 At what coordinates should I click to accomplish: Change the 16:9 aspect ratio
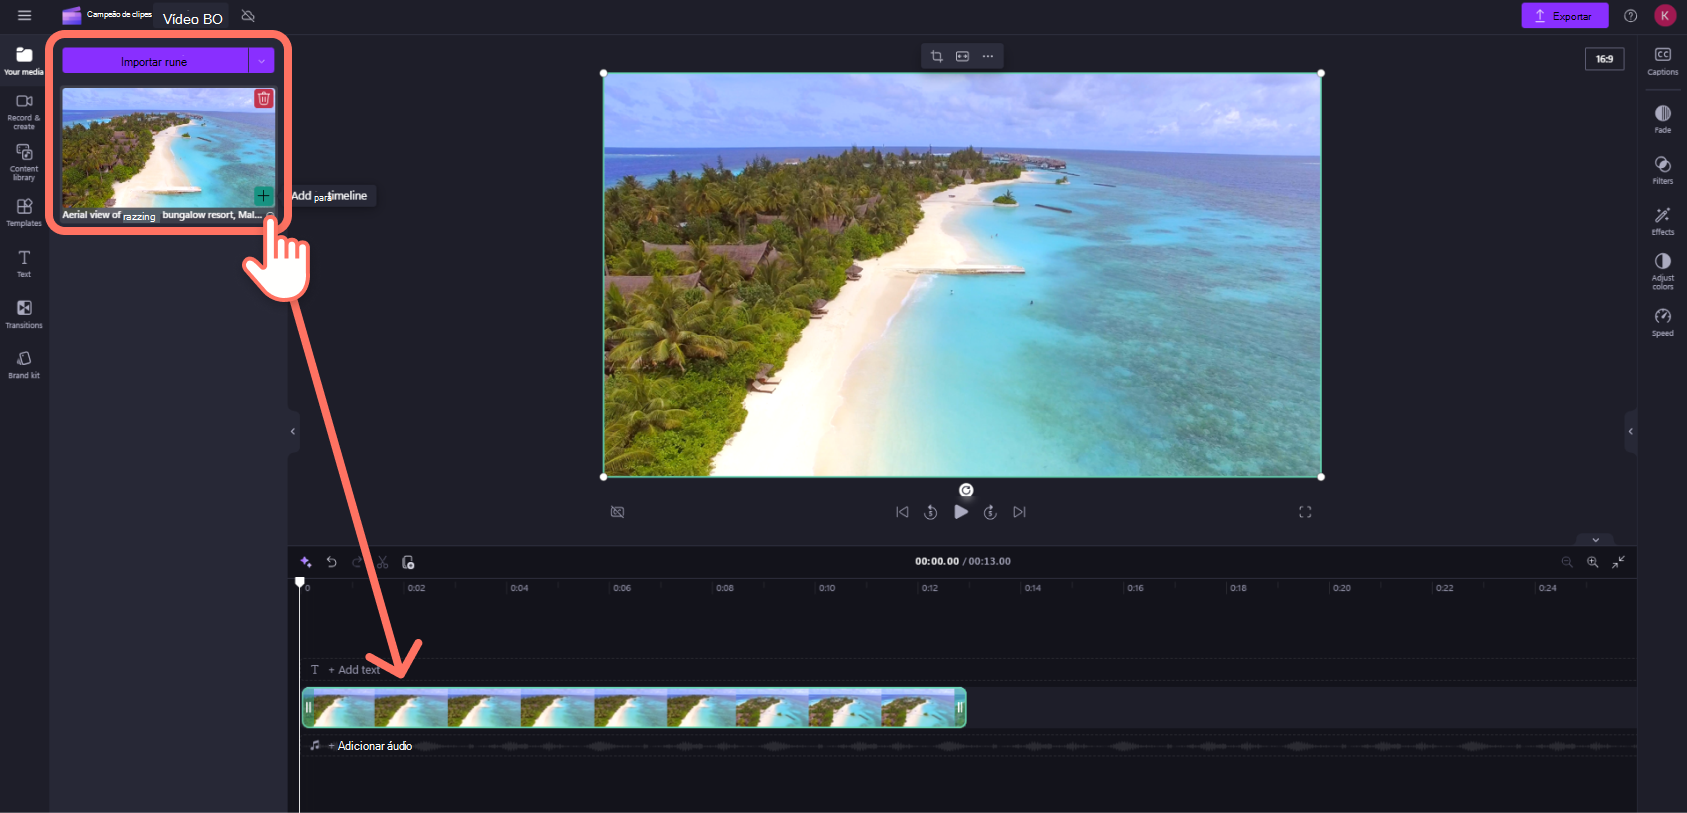pos(1604,59)
